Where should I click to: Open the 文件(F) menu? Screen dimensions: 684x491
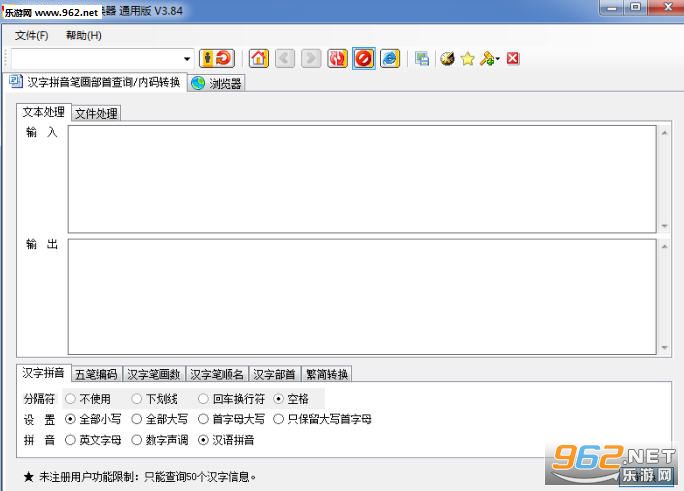[31, 35]
